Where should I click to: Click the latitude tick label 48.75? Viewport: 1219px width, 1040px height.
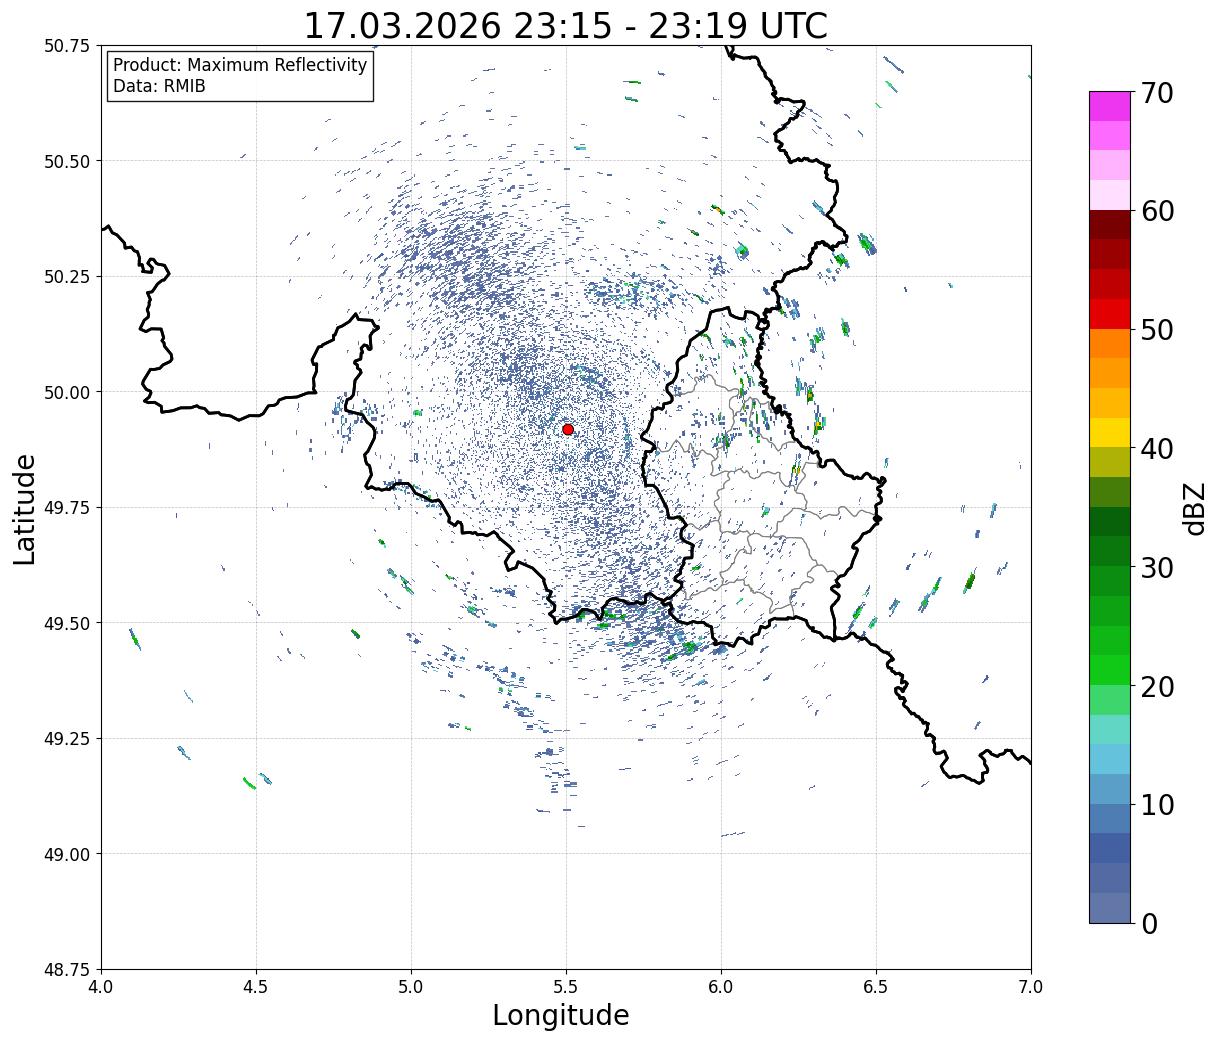tap(67, 970)
